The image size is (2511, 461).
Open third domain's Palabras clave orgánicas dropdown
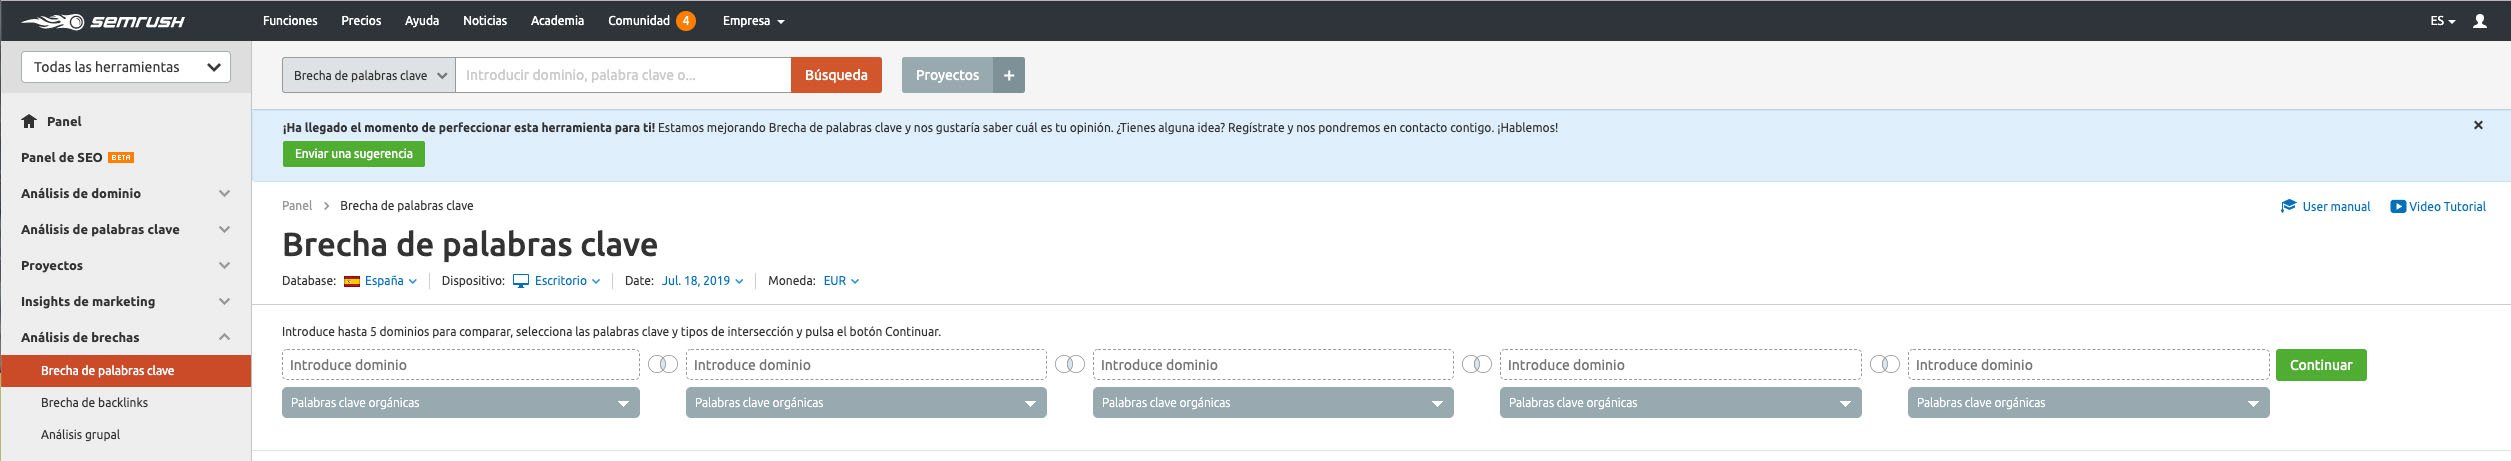click(1273, 403)
